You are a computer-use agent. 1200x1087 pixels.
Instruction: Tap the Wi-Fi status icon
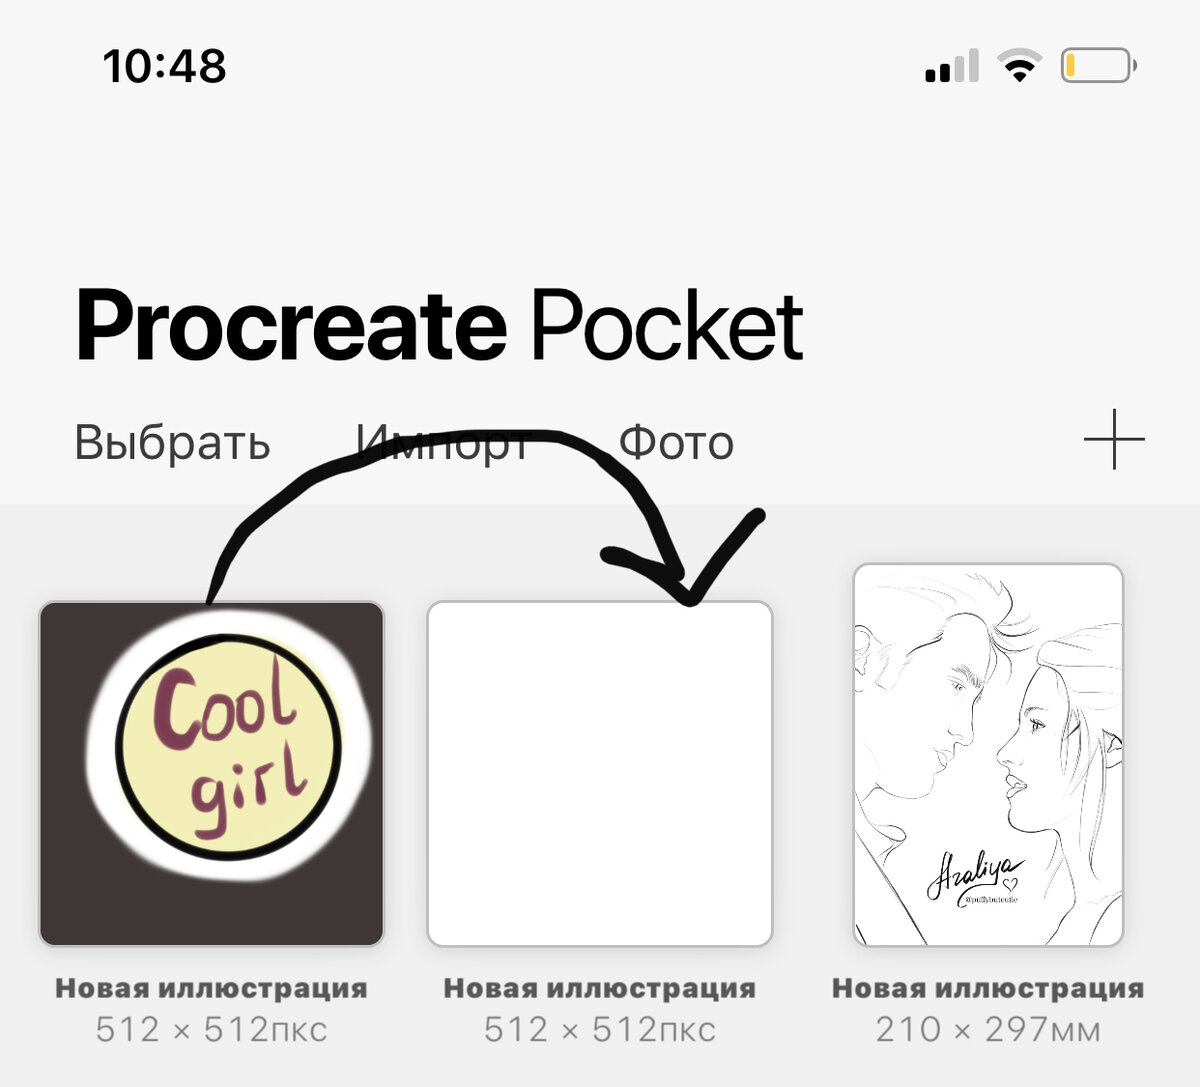(x=1019, y=66)
